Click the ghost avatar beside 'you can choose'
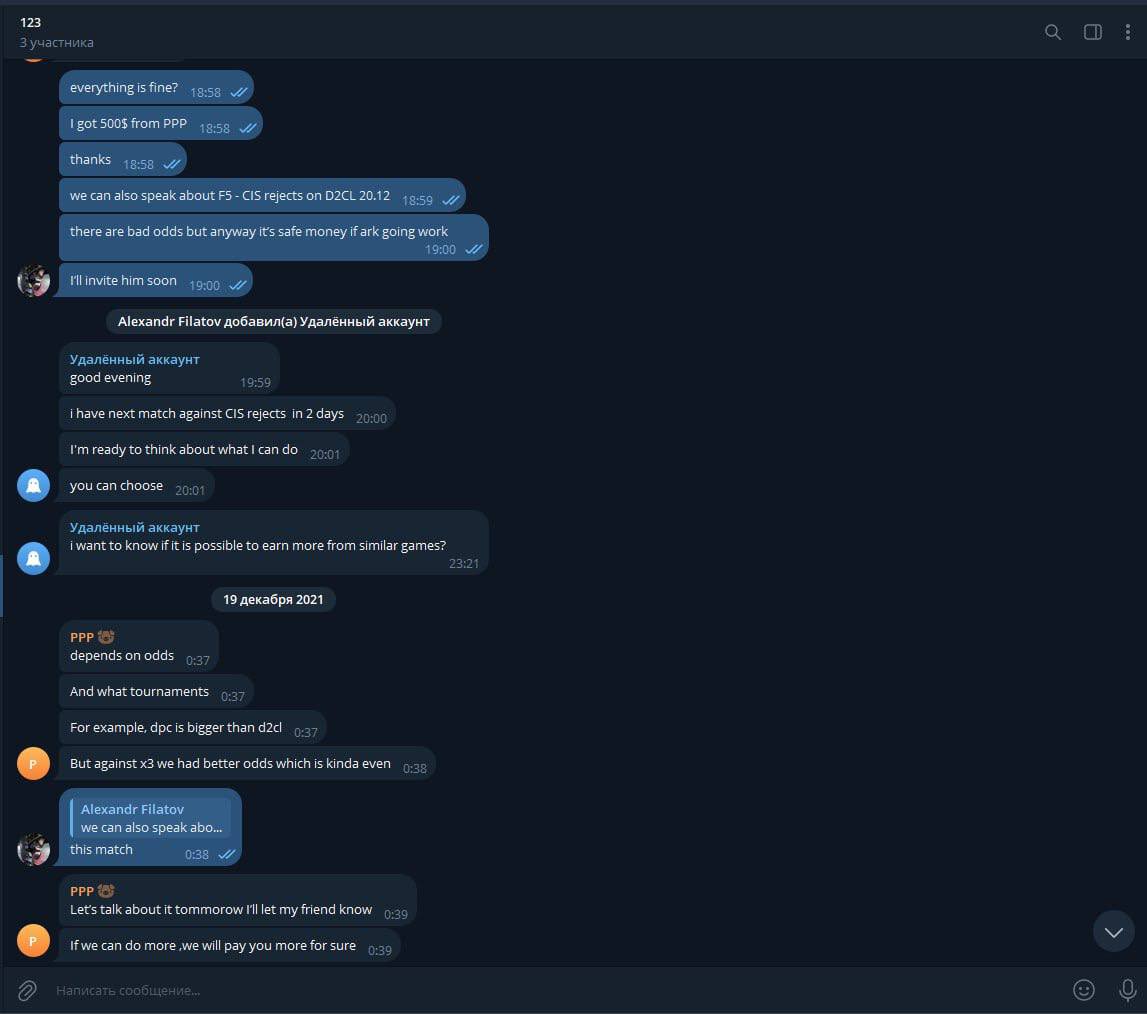 (x=34, y=485)
